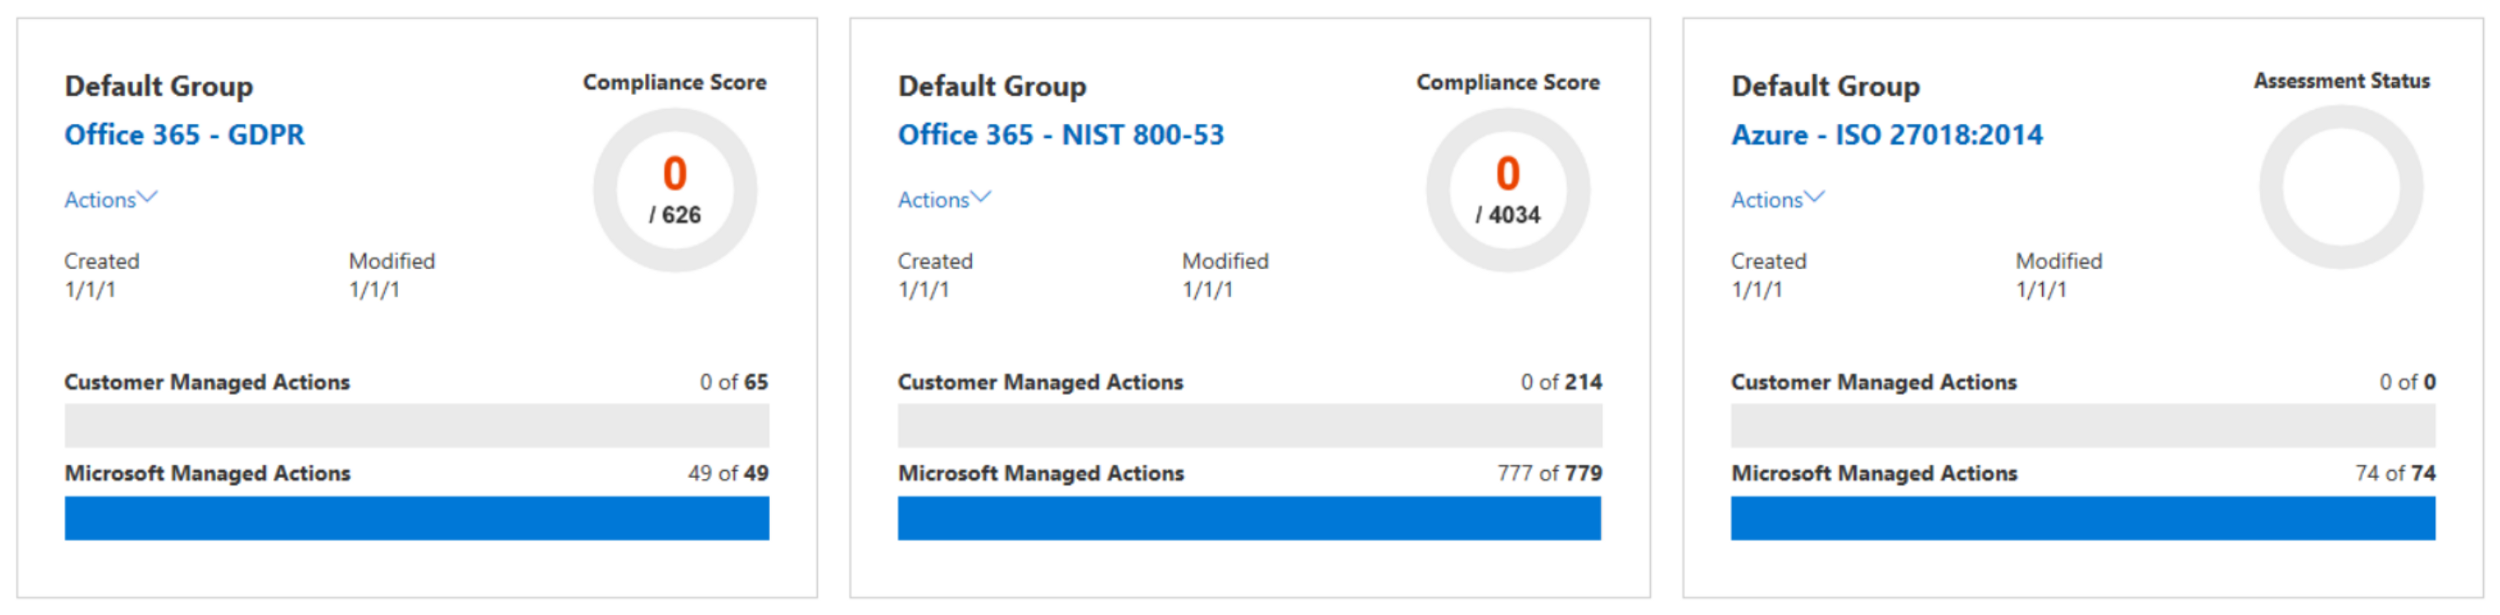2500x615 pixels.
Task: Click Default Group heading on NIST card
Action: (x=992, y=86)
